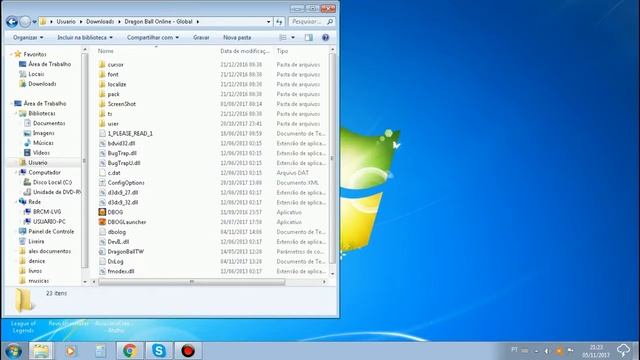Open Help with the question mark icon
This screenshot has width=640, height=360.
325,38
